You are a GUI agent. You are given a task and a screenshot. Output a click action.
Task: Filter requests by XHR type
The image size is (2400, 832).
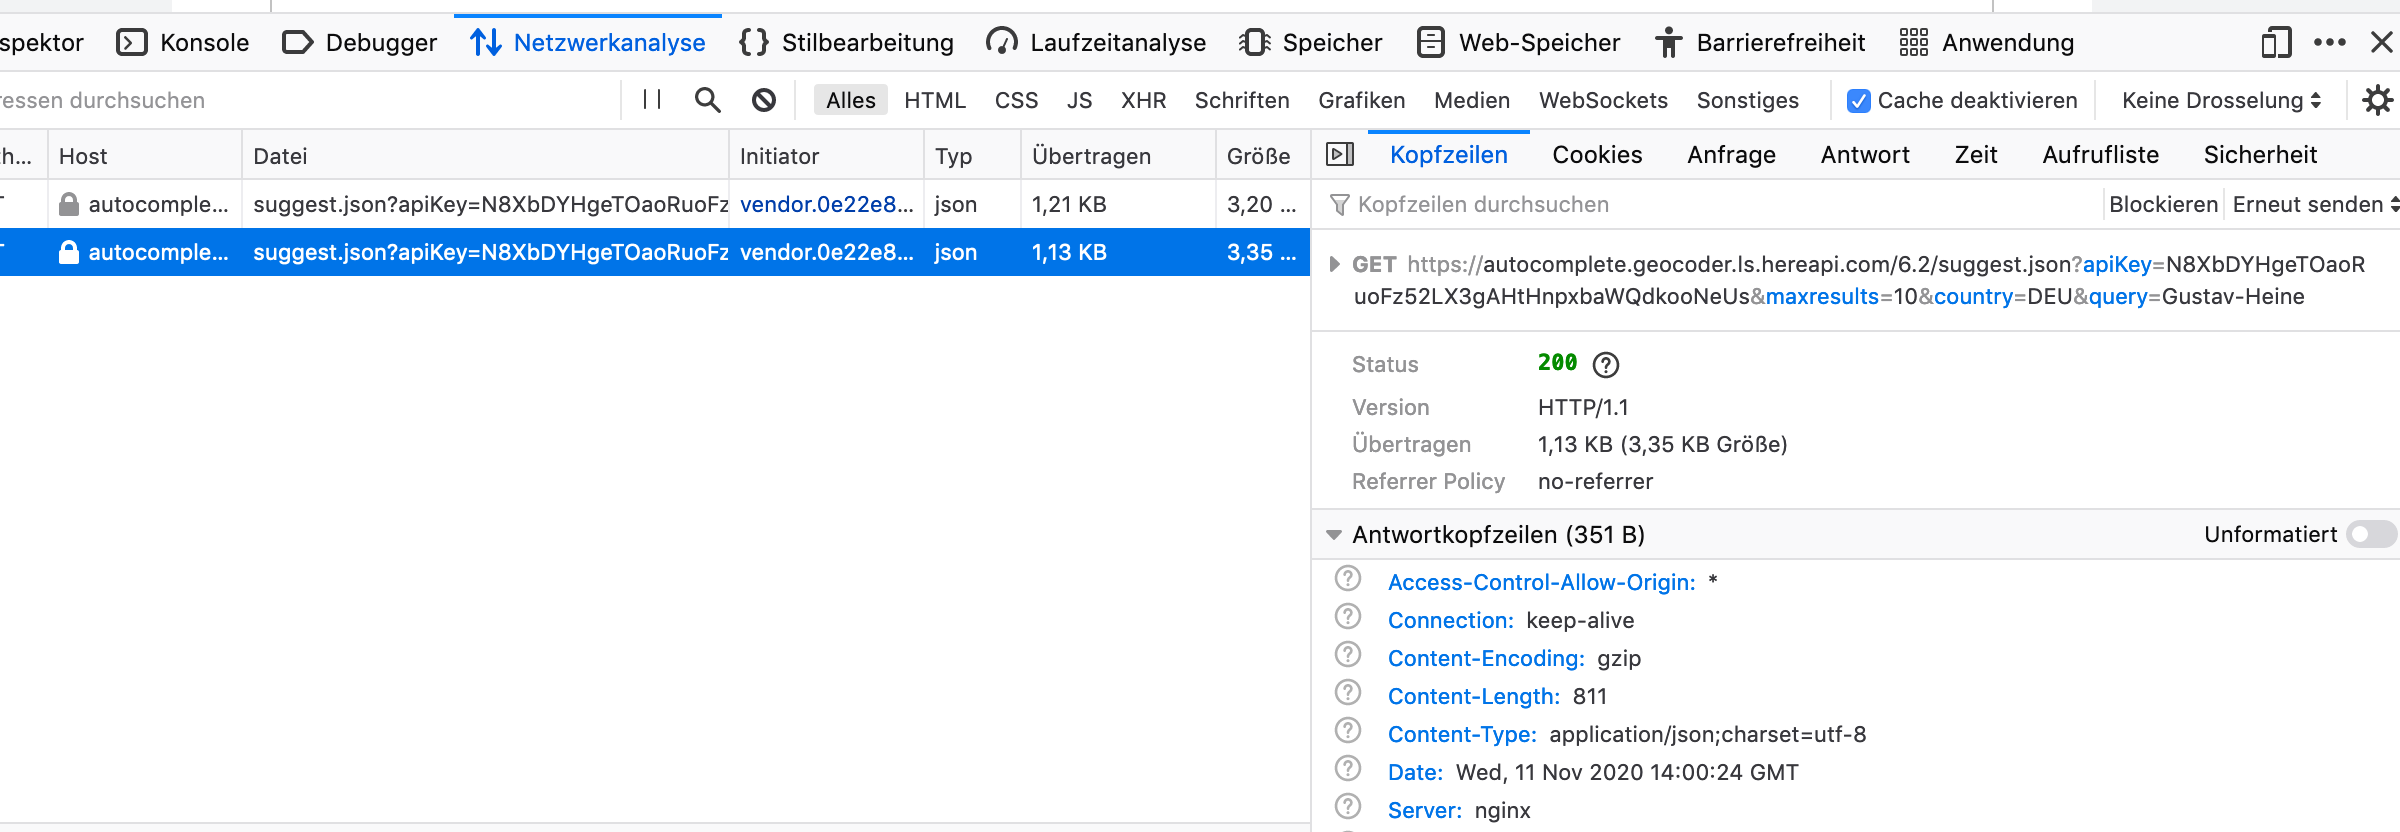(1143, 101)
